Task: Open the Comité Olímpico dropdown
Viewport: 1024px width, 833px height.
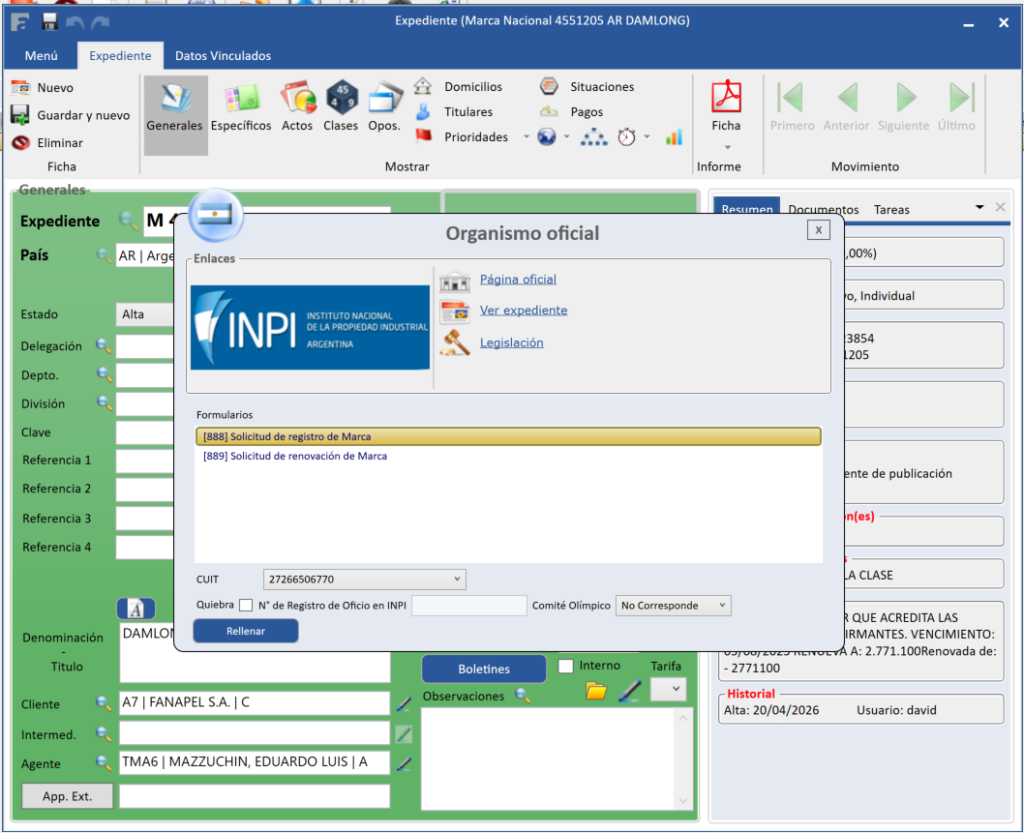Action: point(723,605)
